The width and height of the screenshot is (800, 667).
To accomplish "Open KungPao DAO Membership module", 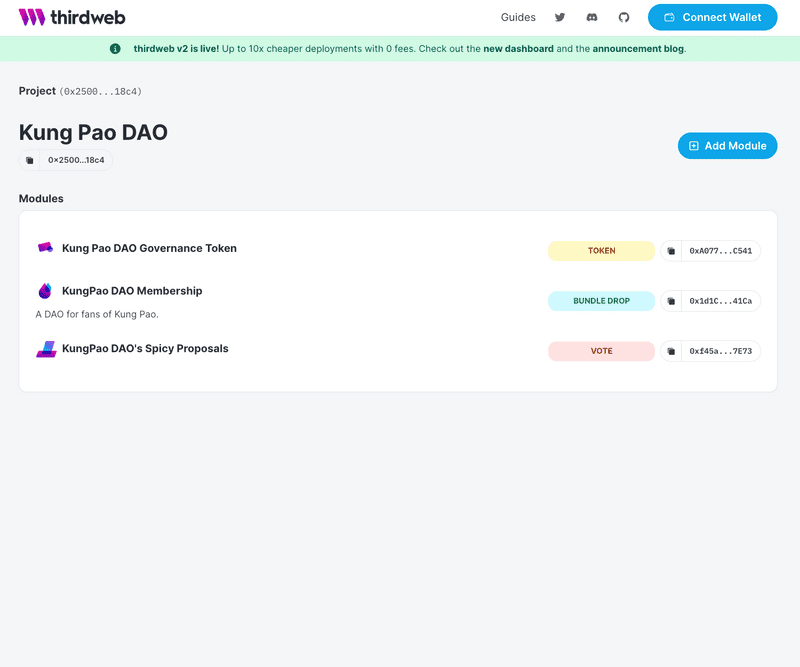I will point(132,291).
